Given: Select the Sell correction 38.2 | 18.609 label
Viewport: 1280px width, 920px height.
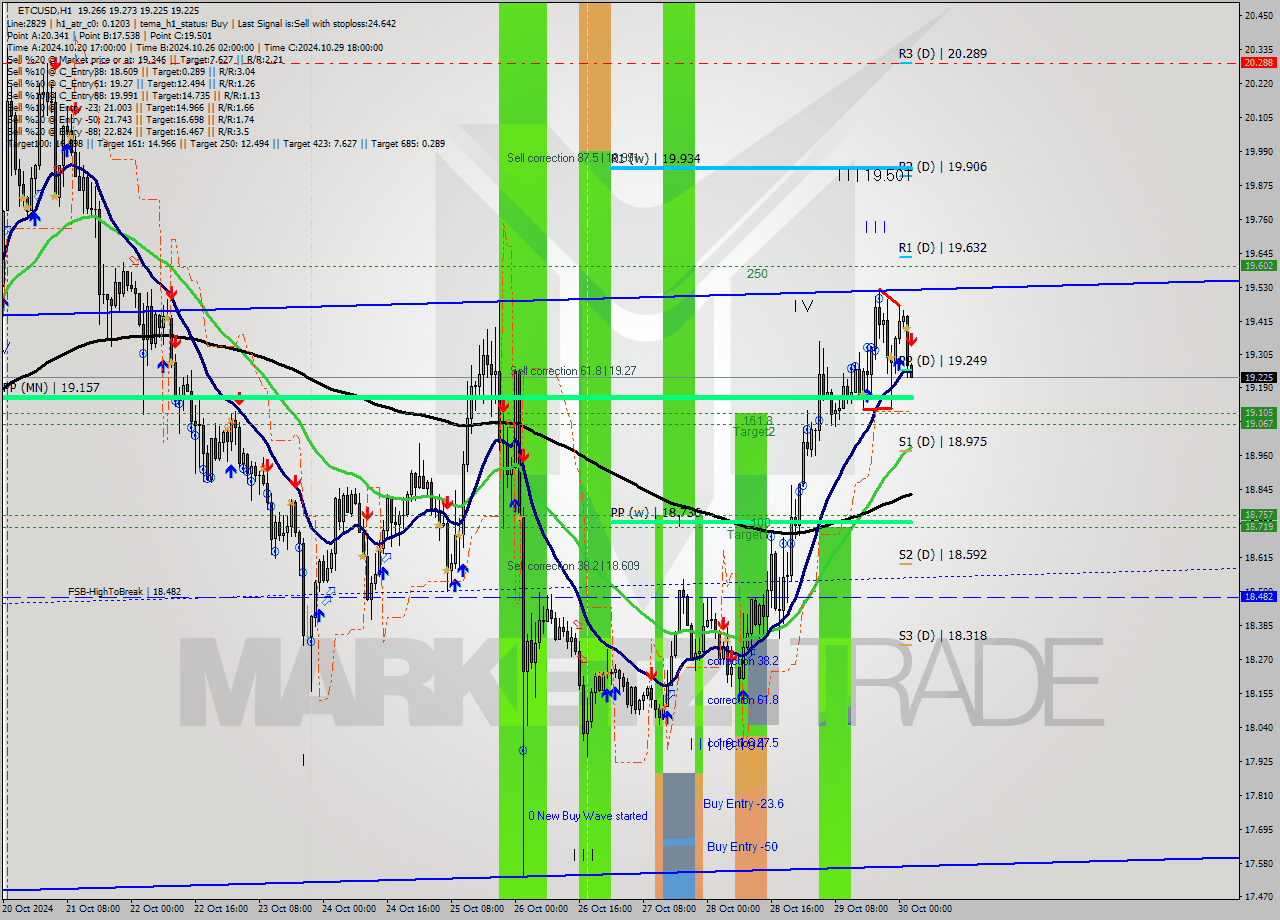Looking at the screenshot, I should 573,566.
